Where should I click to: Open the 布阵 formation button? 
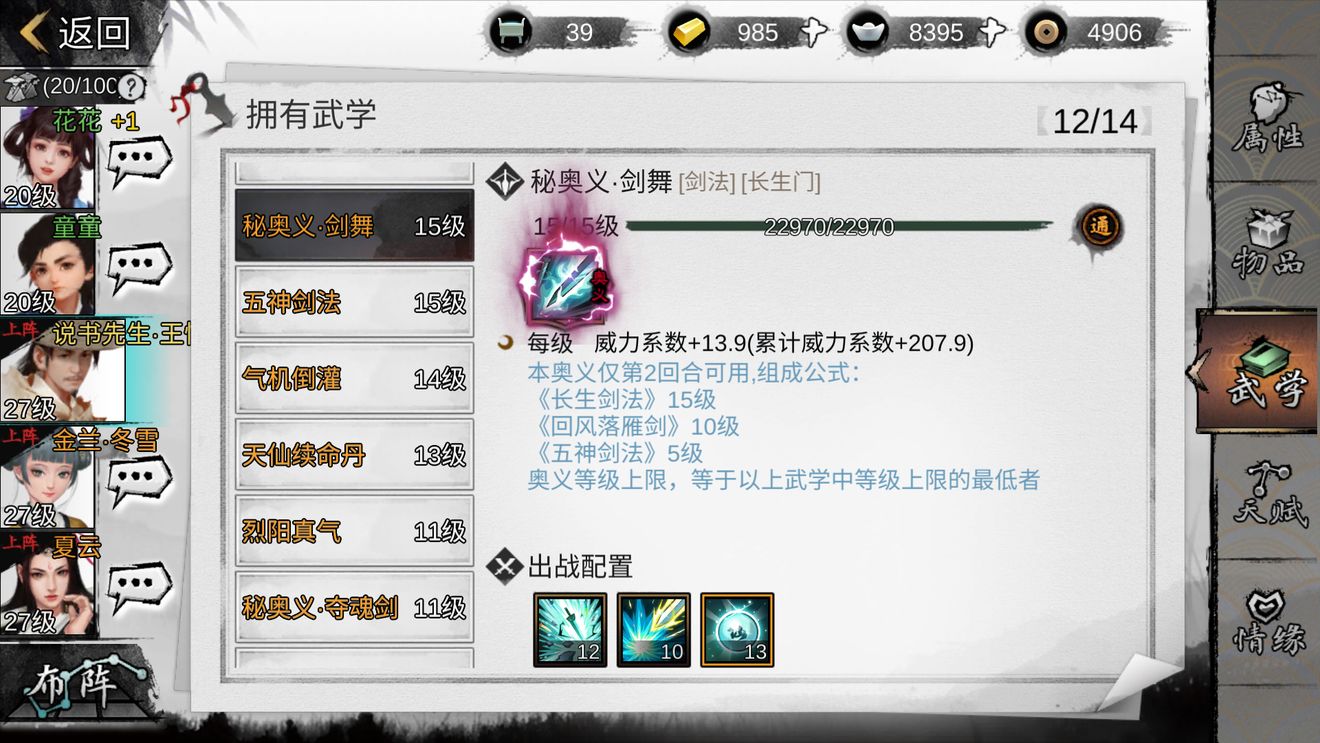[78, 686]
